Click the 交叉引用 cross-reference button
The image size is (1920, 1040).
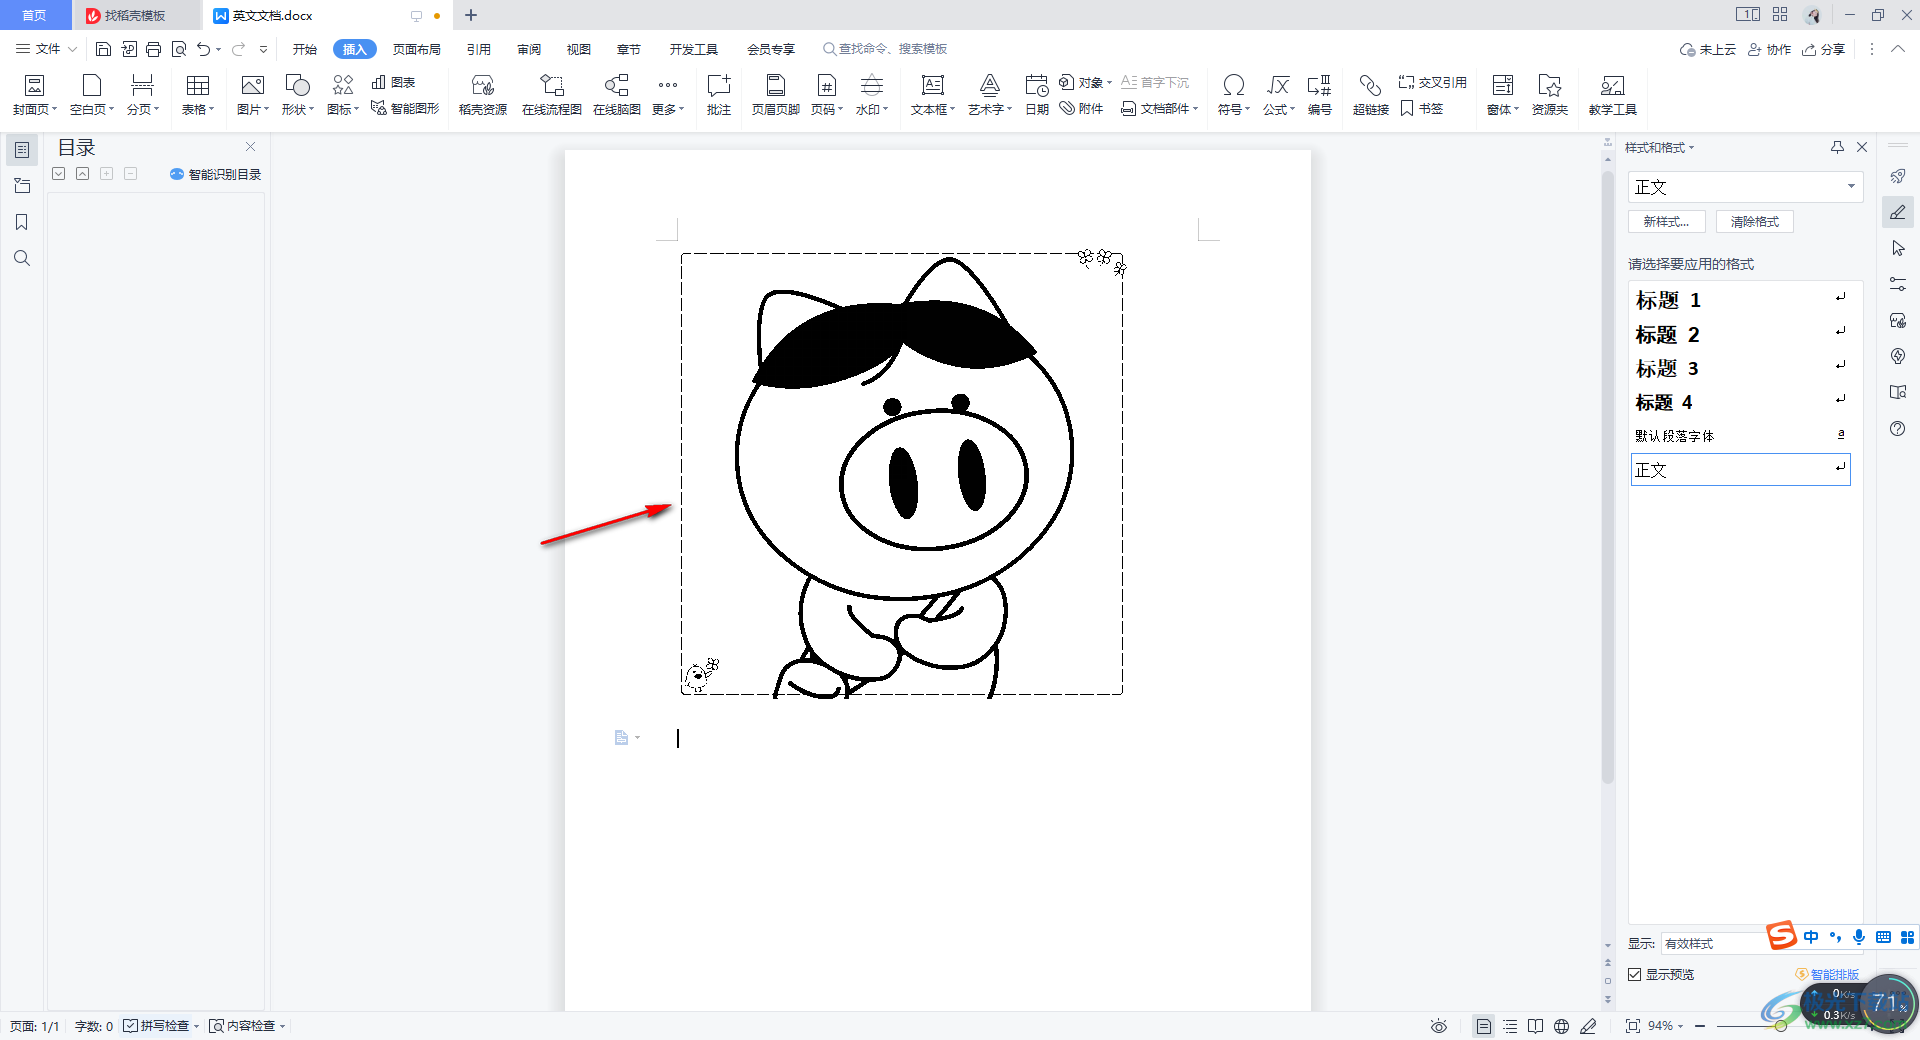click(1432, 82)
